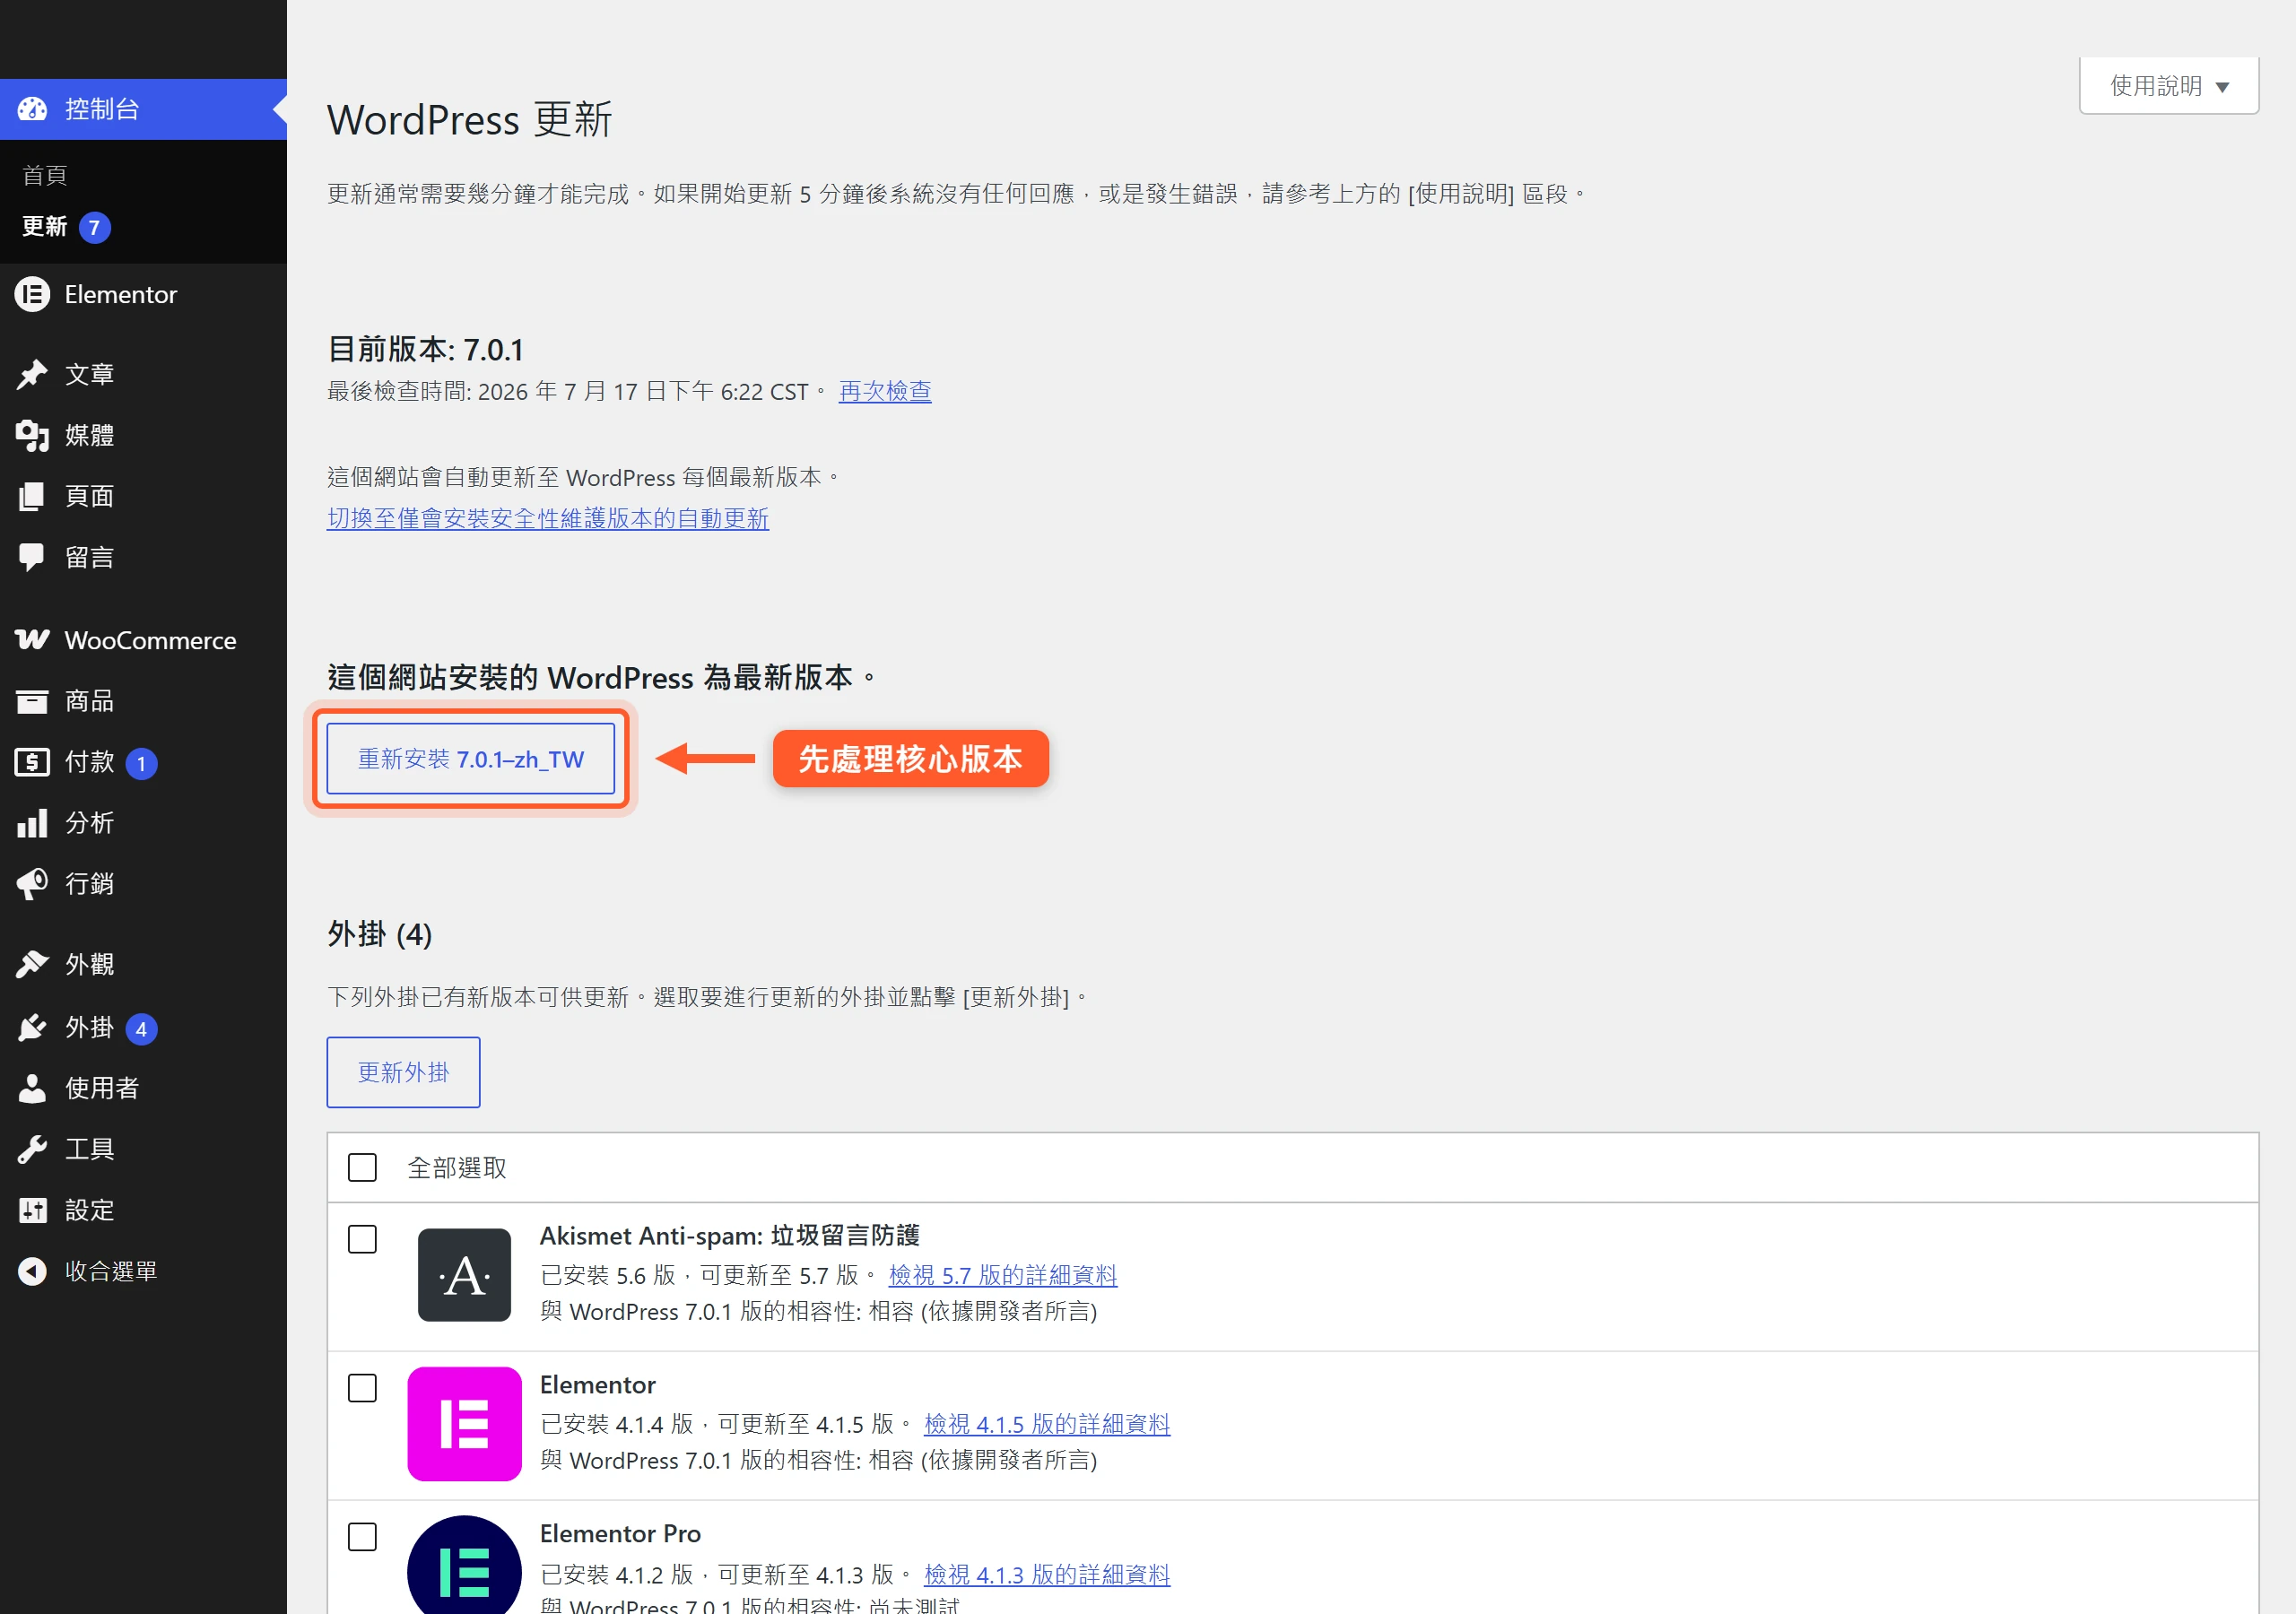Viewport: 2296px width, 1614px height.
Task: Click the magenta Elementor plugin icon
Action: point(464,1424)
